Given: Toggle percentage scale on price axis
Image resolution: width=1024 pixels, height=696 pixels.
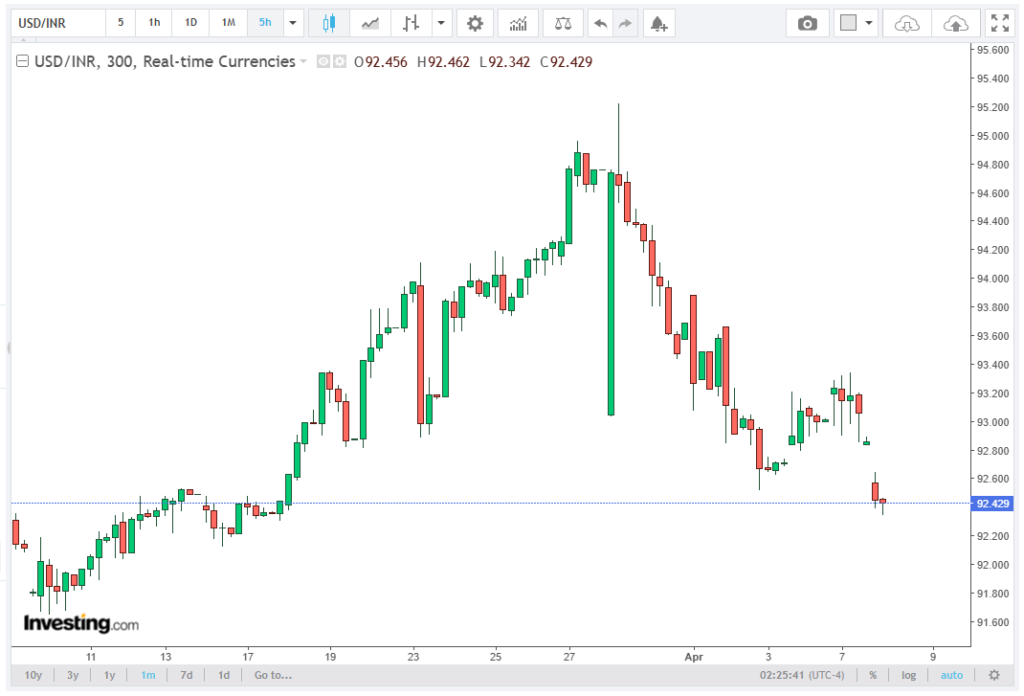Looking at the screenshot, I should [873, 675].
